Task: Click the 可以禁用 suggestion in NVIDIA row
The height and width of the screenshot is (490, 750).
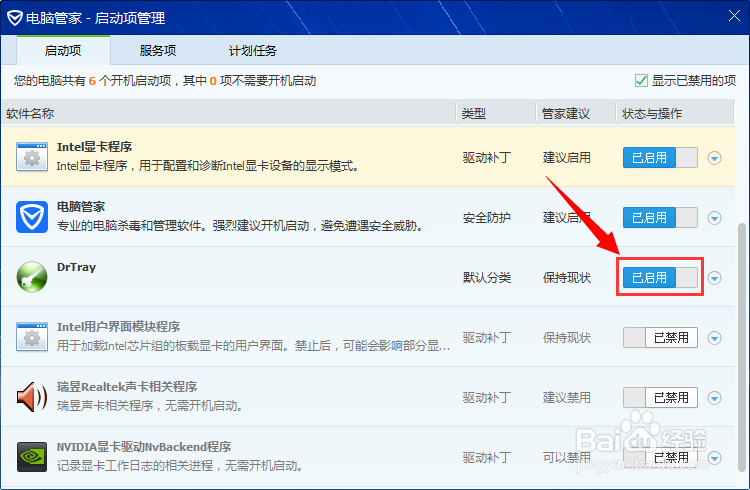Action: click(567, 458)
